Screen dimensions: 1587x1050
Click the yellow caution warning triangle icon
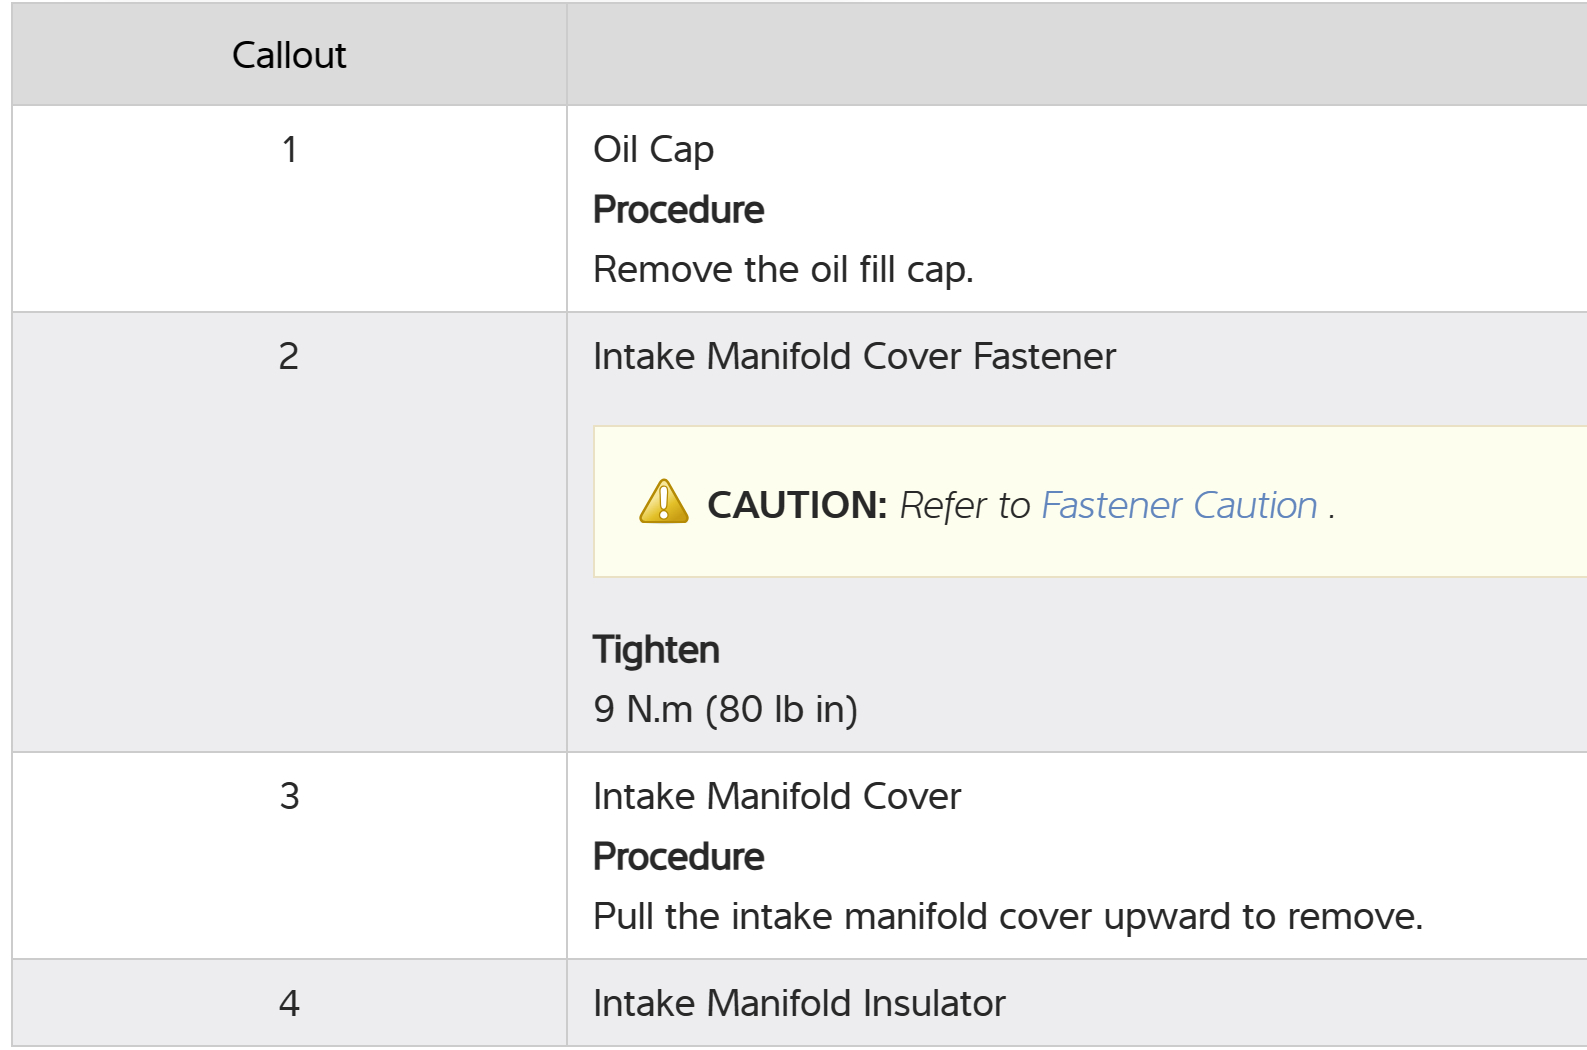[663, 502]
